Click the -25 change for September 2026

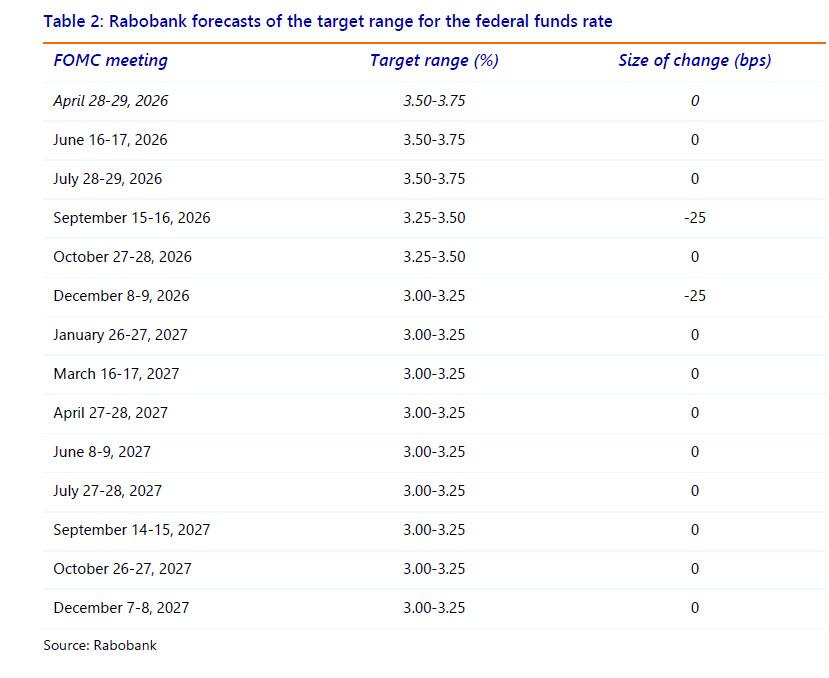pyautogui.click(x=694, y=218)
